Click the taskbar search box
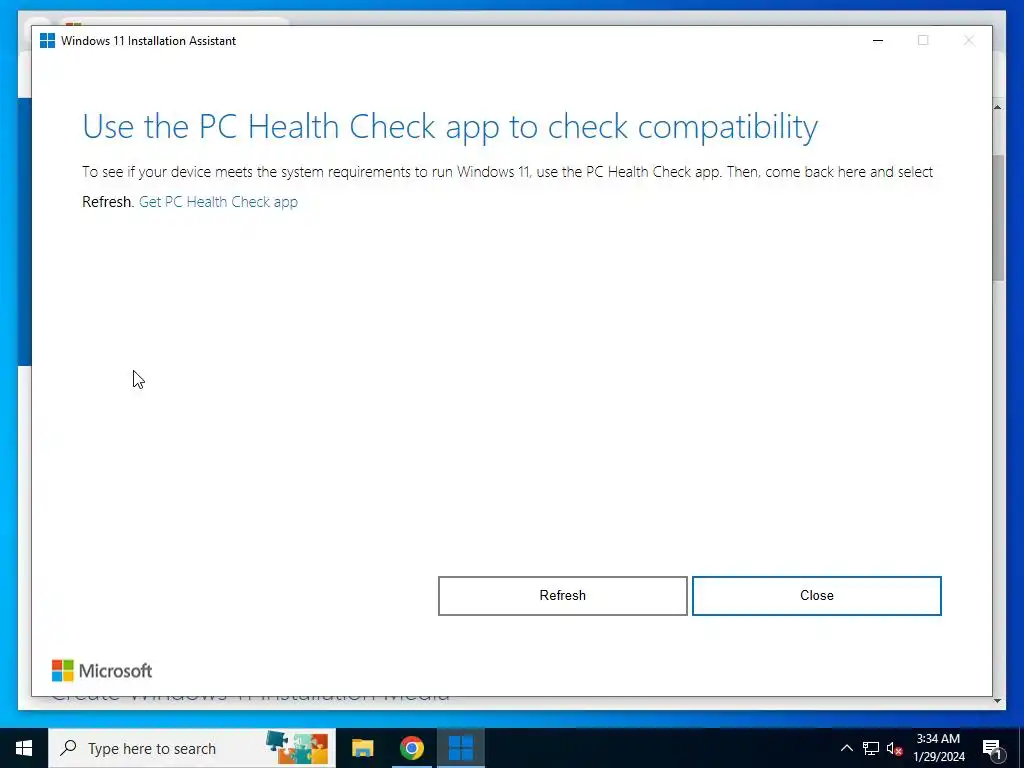 [192, 748]
